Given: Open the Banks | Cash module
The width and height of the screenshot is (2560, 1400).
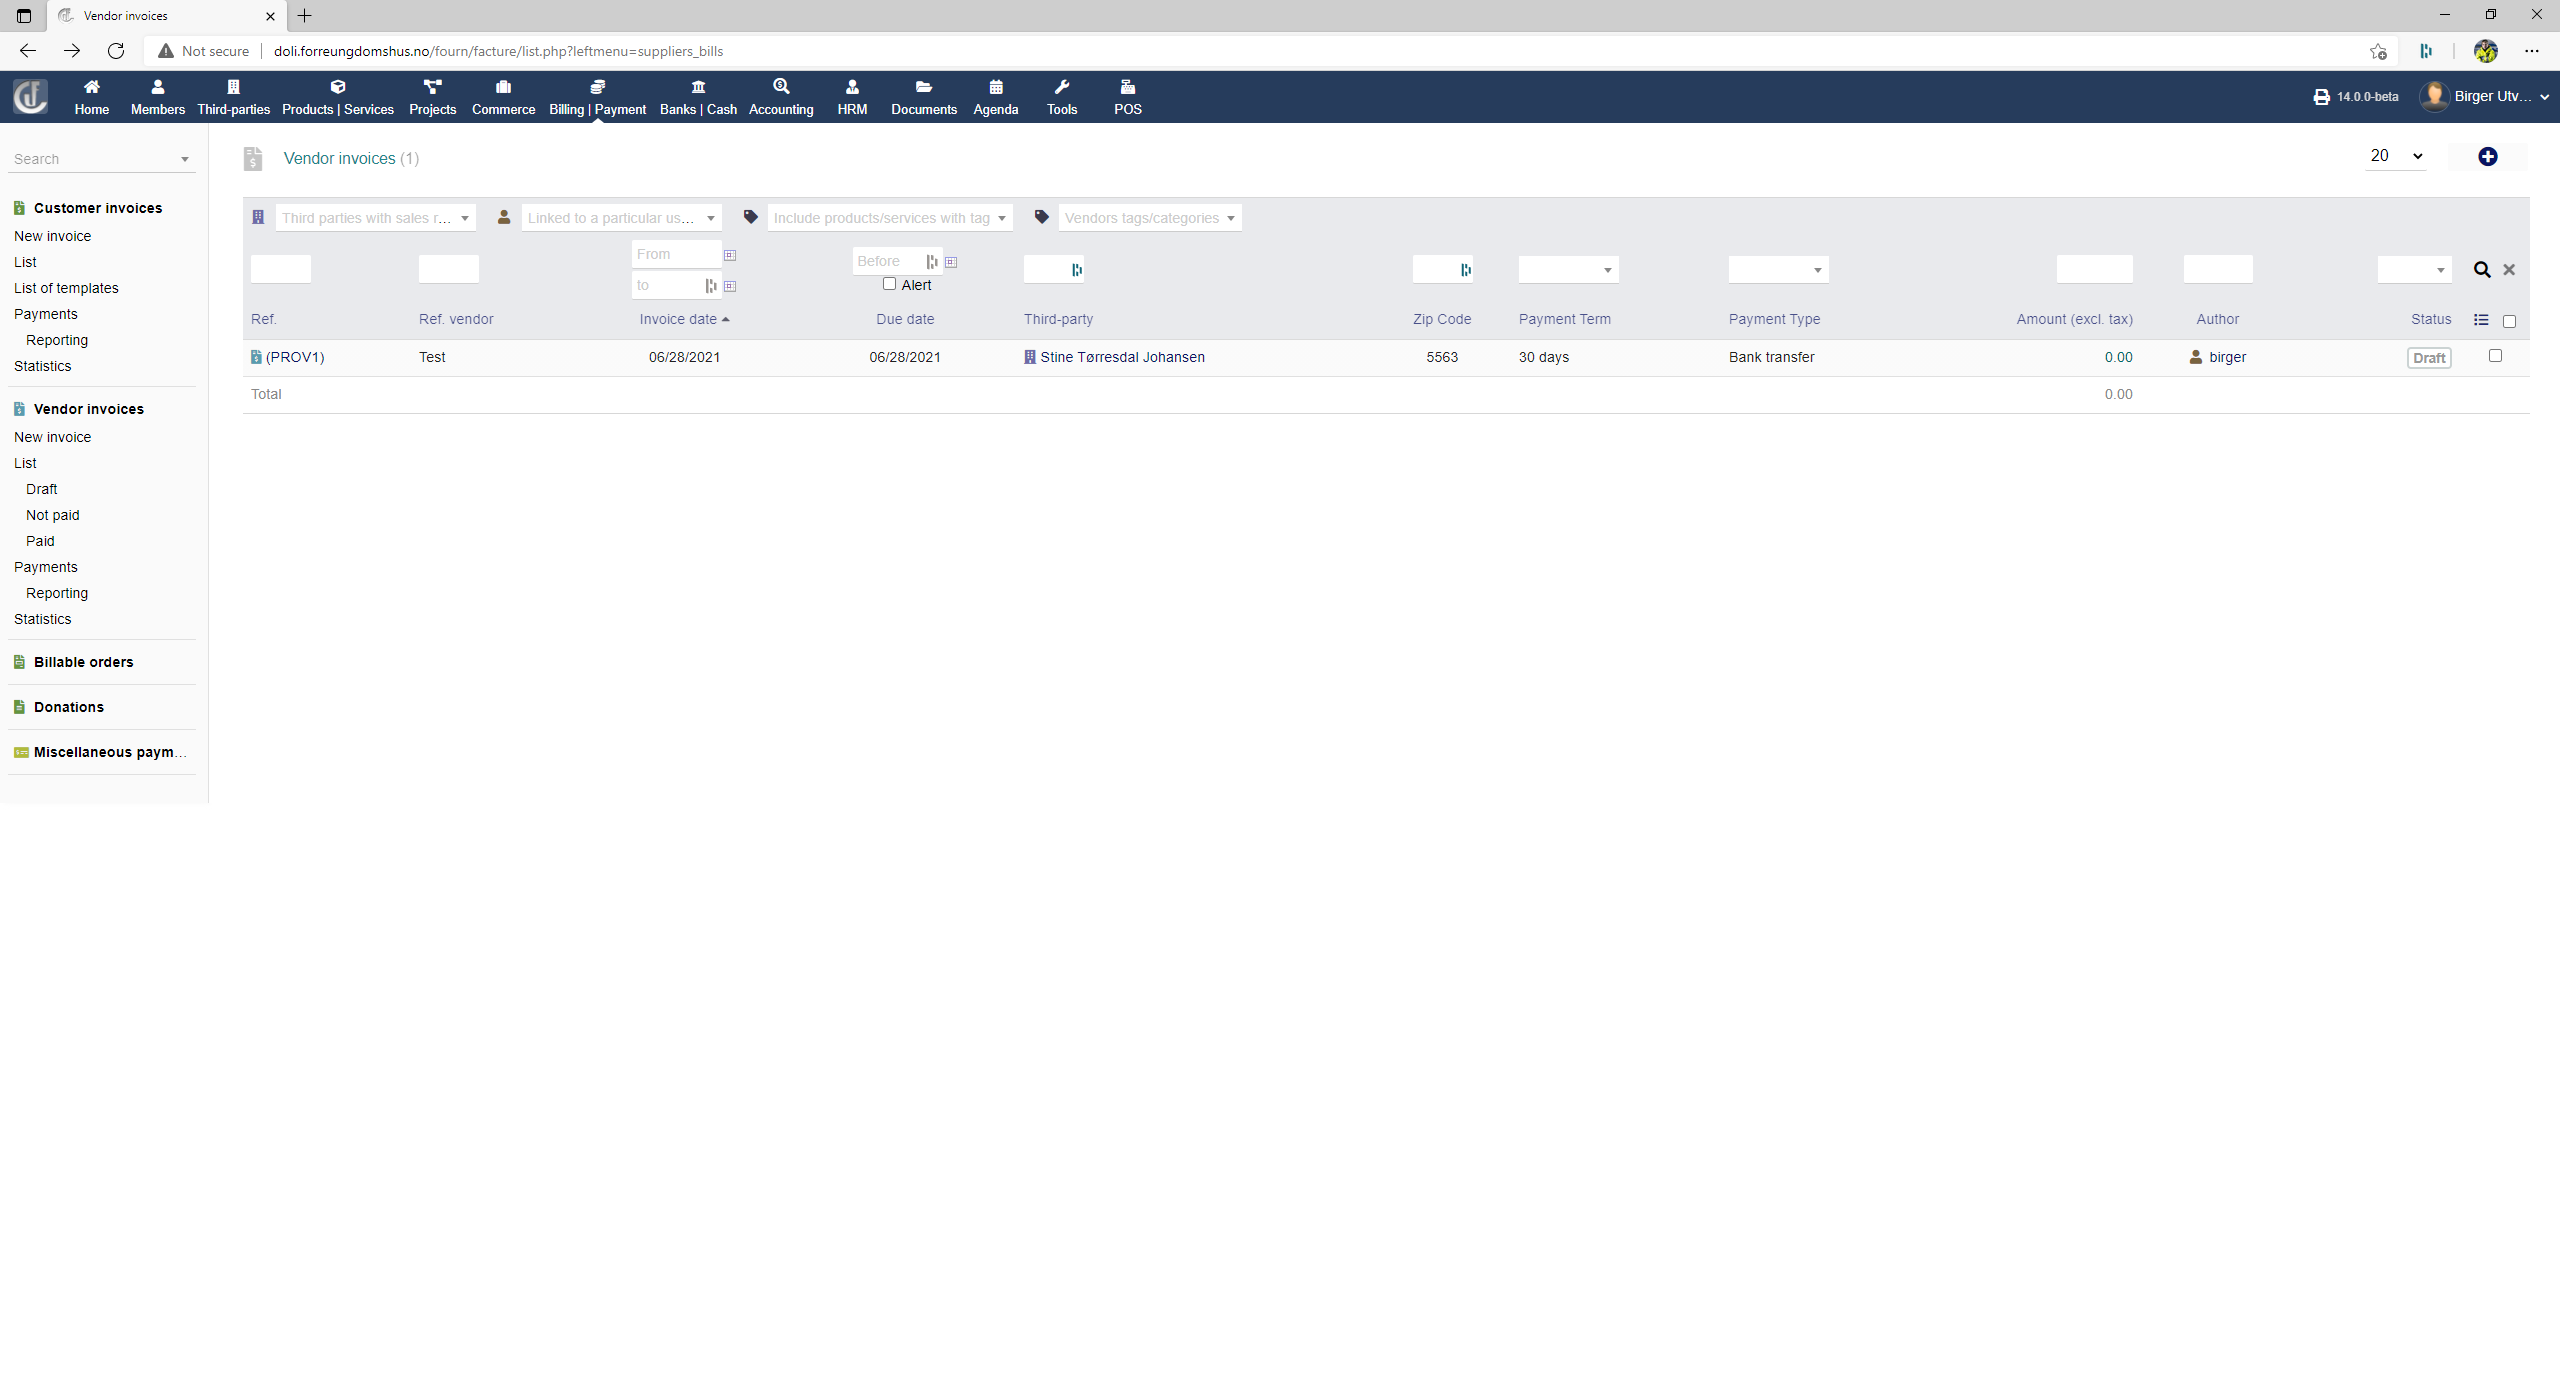Looking at the screenshot, I should 697,97.
